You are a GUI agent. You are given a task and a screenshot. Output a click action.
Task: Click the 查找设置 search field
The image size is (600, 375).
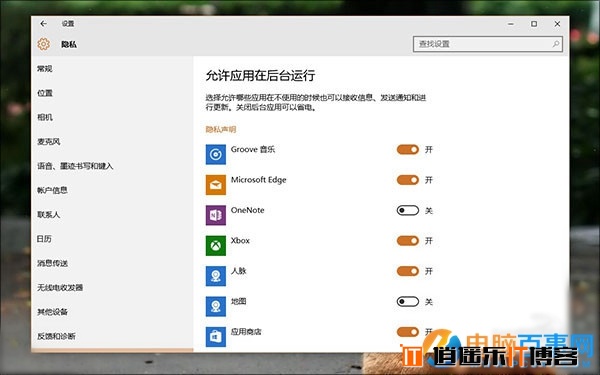coord(488,44)
